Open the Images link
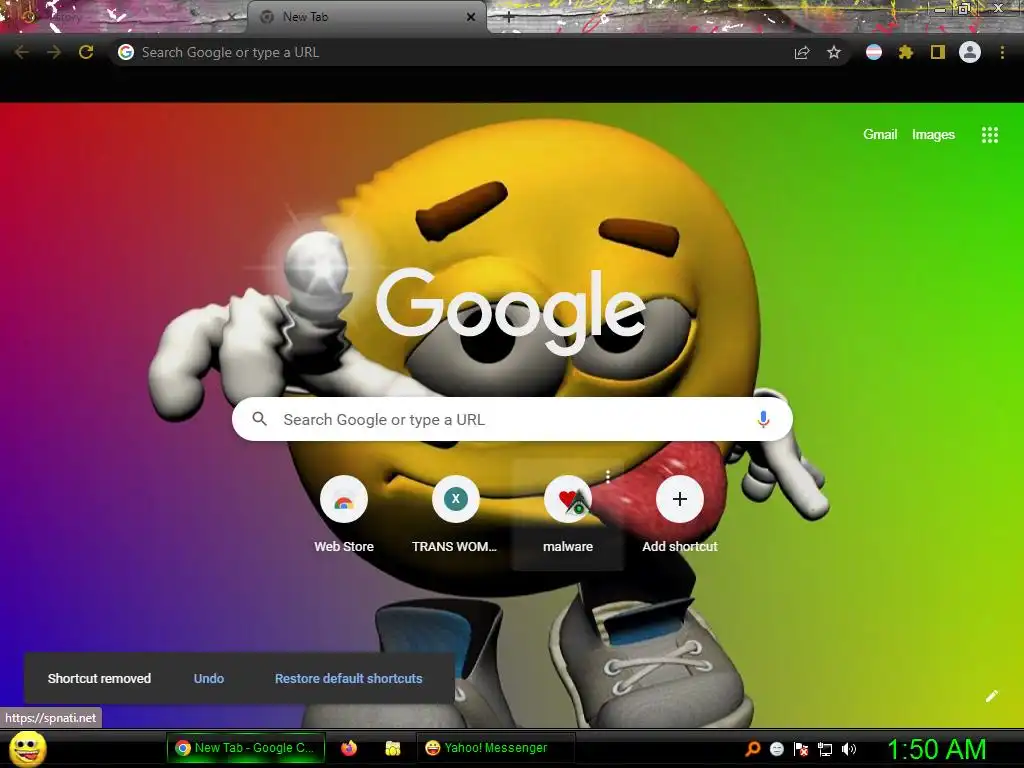Screen dimensions: 1024x768 pos(933,135)
